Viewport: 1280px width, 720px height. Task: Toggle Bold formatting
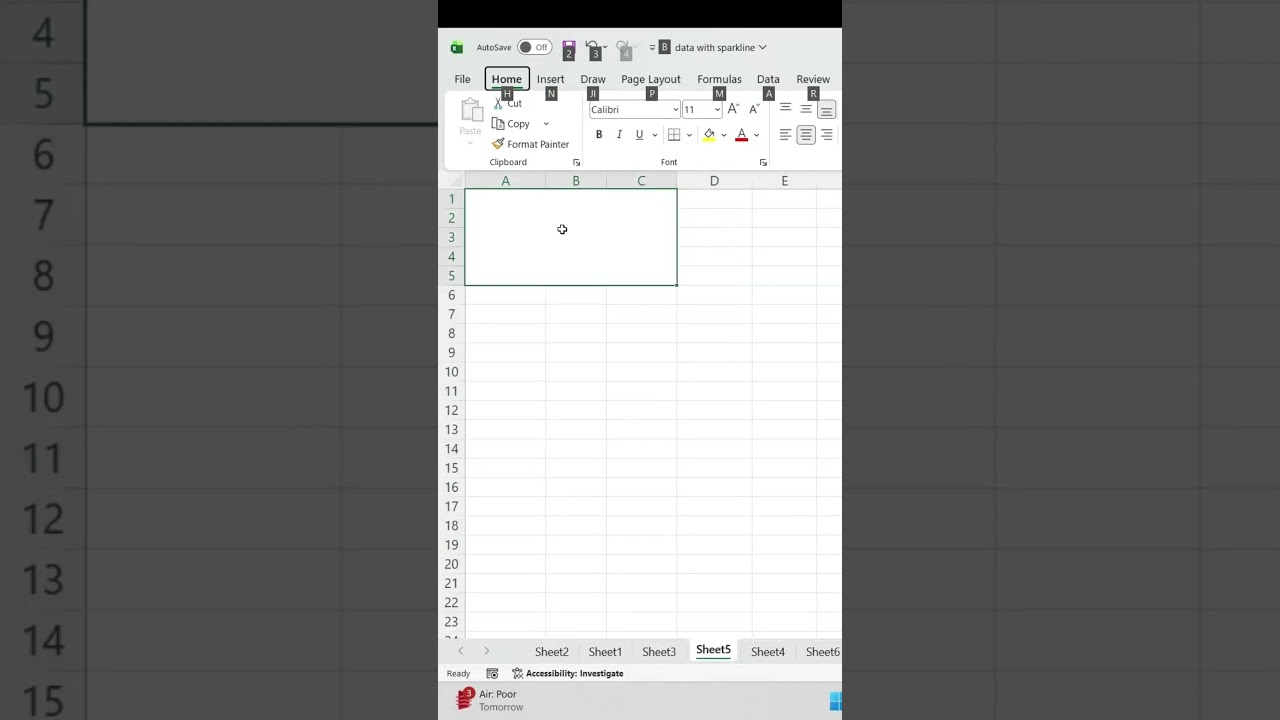(x=599, y=135)
